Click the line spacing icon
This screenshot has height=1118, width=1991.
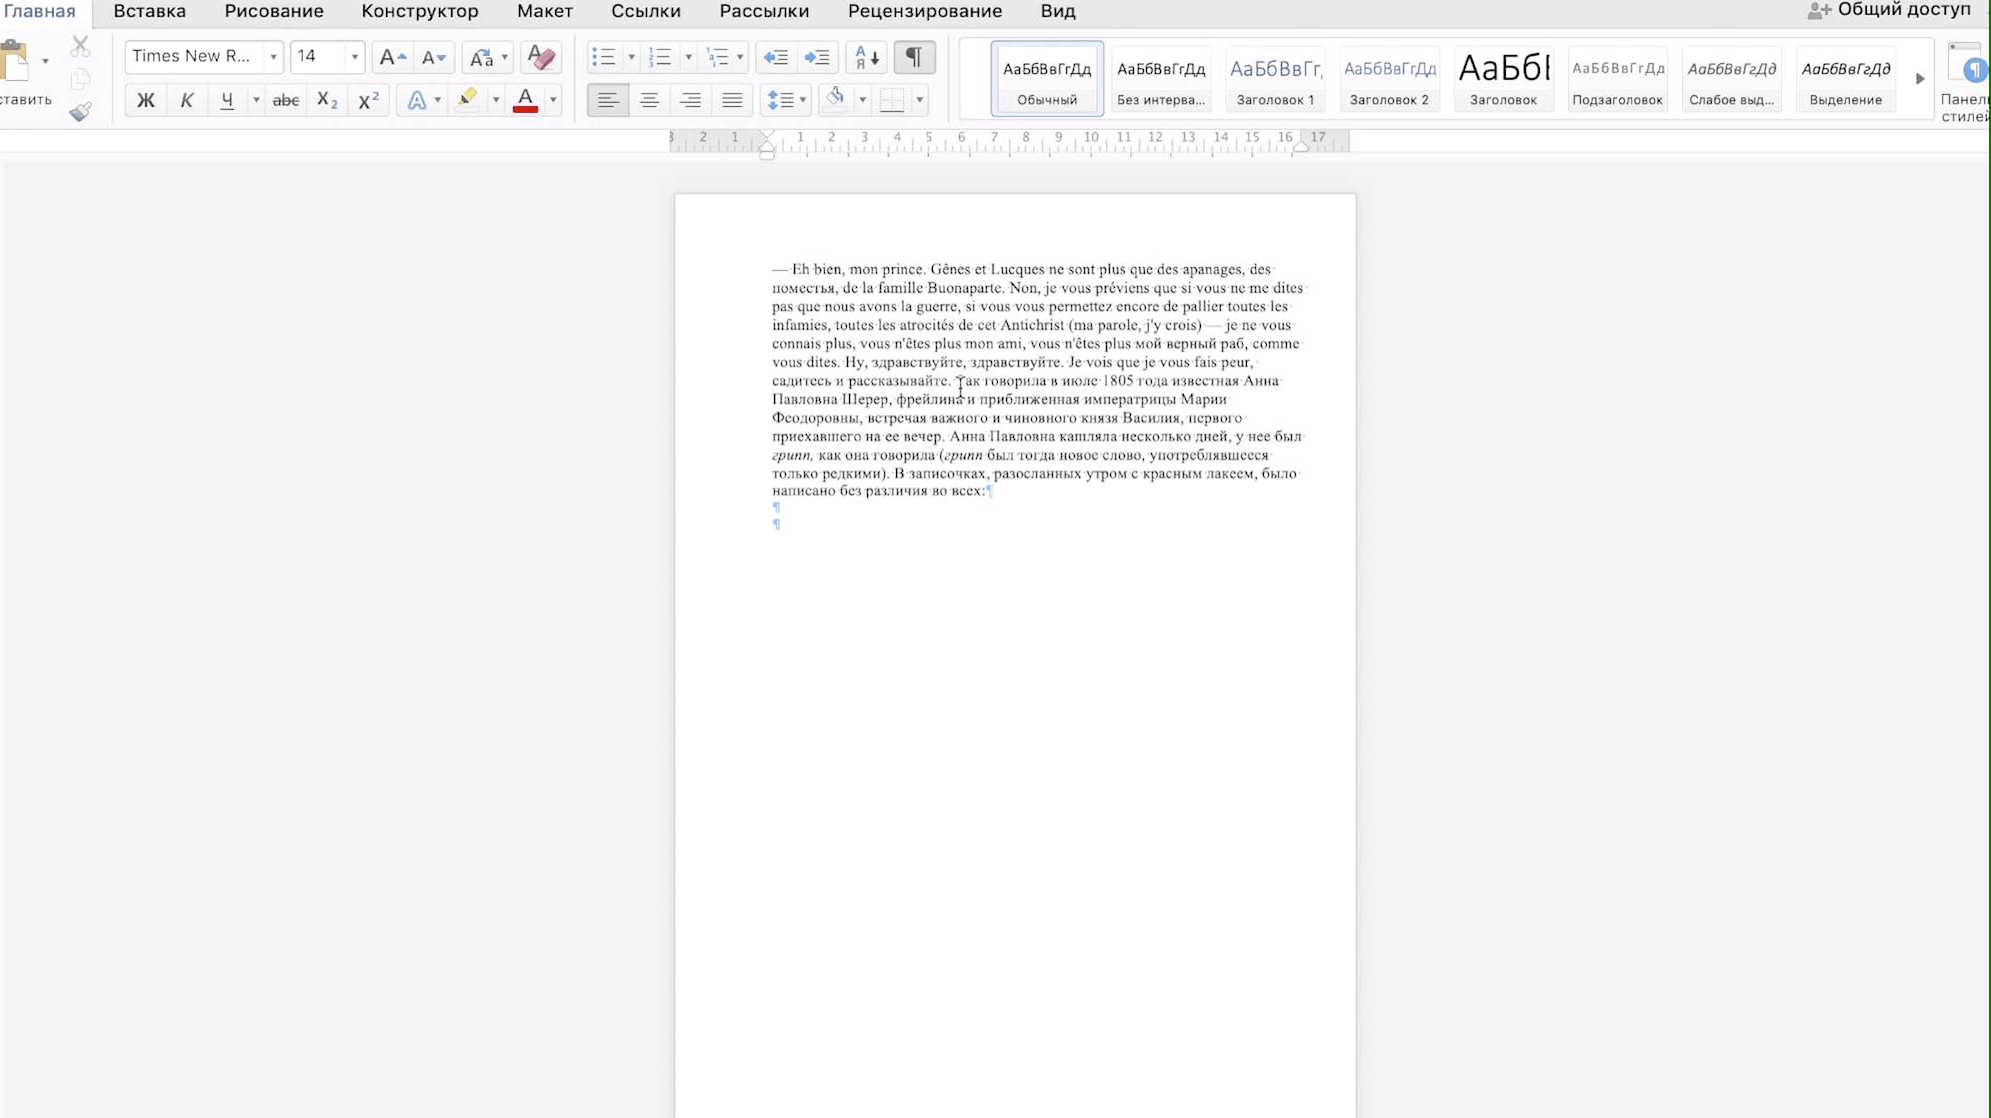780,100
